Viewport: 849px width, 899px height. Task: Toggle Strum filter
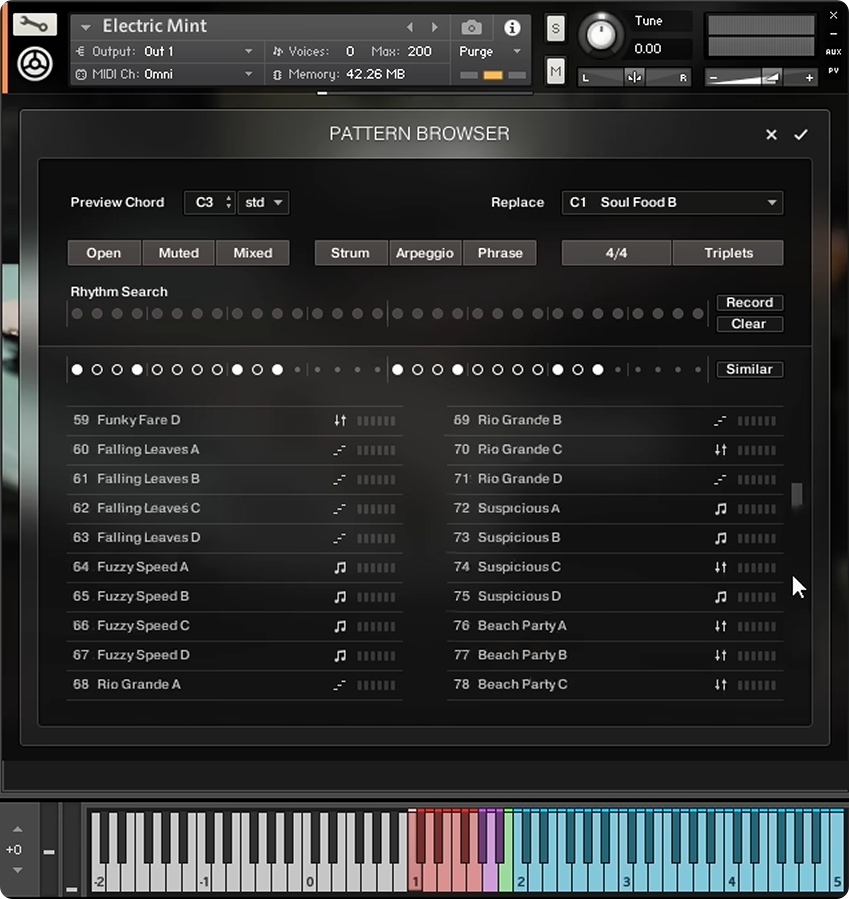(350, 253)
